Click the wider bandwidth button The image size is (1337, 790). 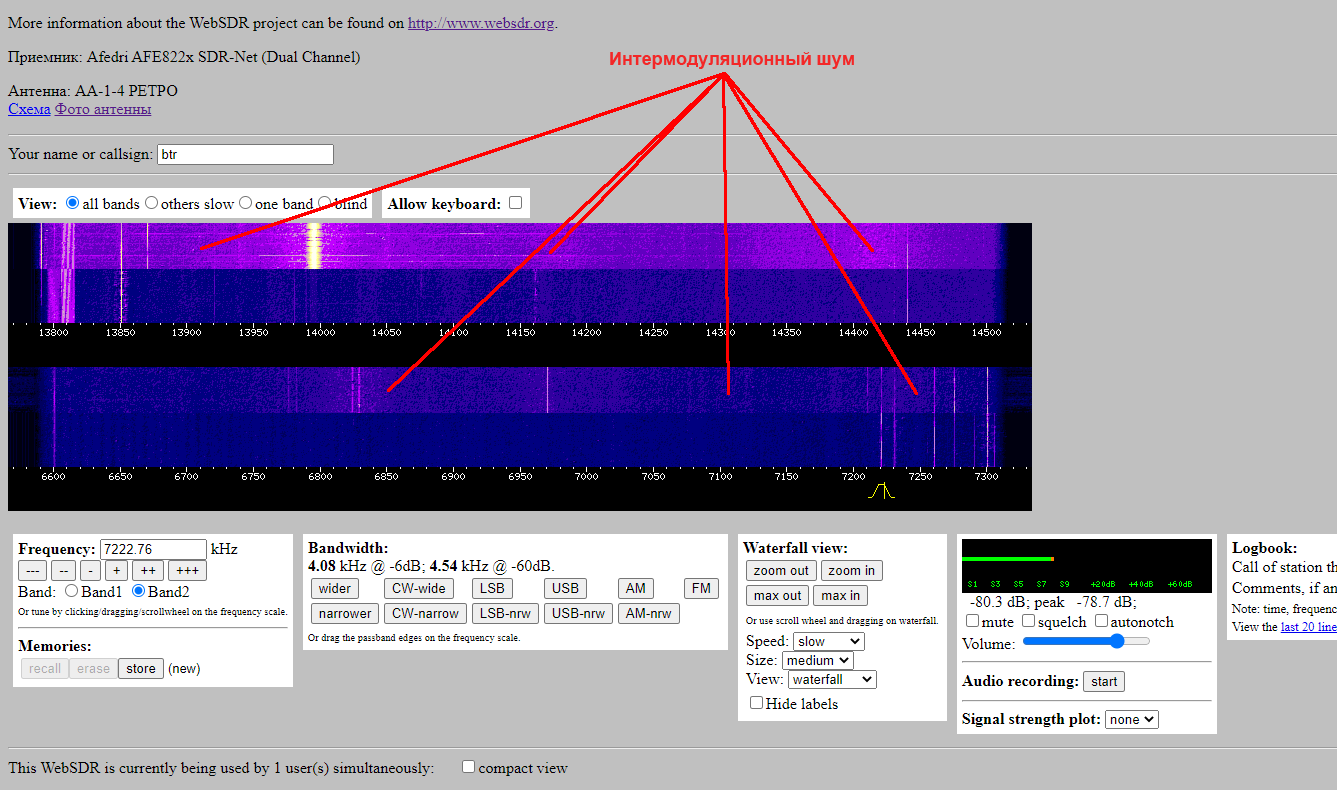[x=335, y=588]
